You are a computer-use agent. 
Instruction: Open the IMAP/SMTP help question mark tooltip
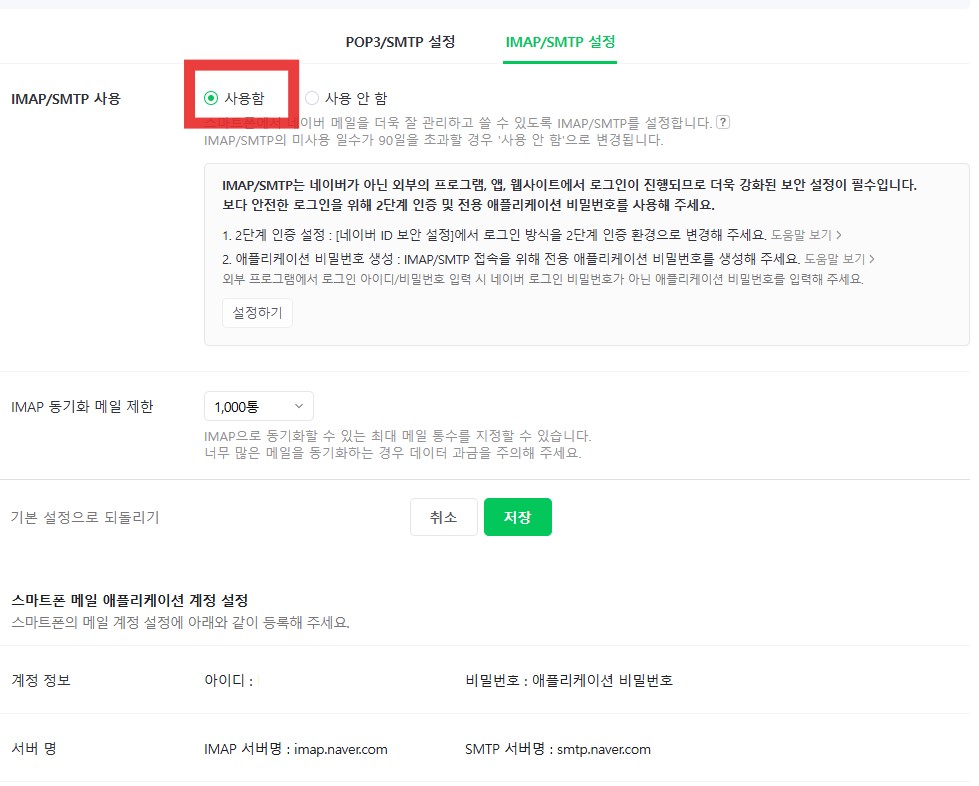(x=723, y=121)
